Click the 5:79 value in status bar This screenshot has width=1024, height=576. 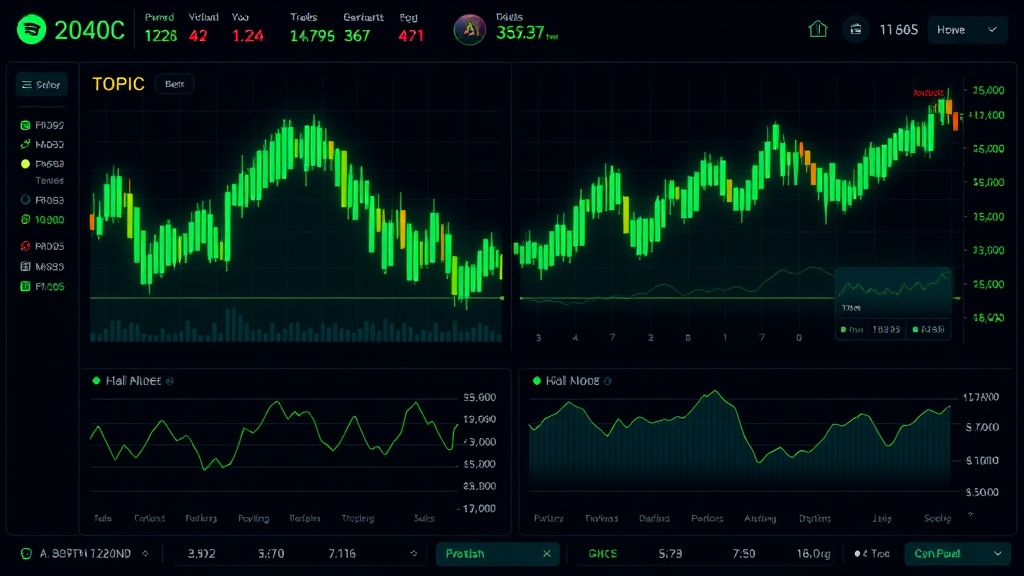coord(670,554)
